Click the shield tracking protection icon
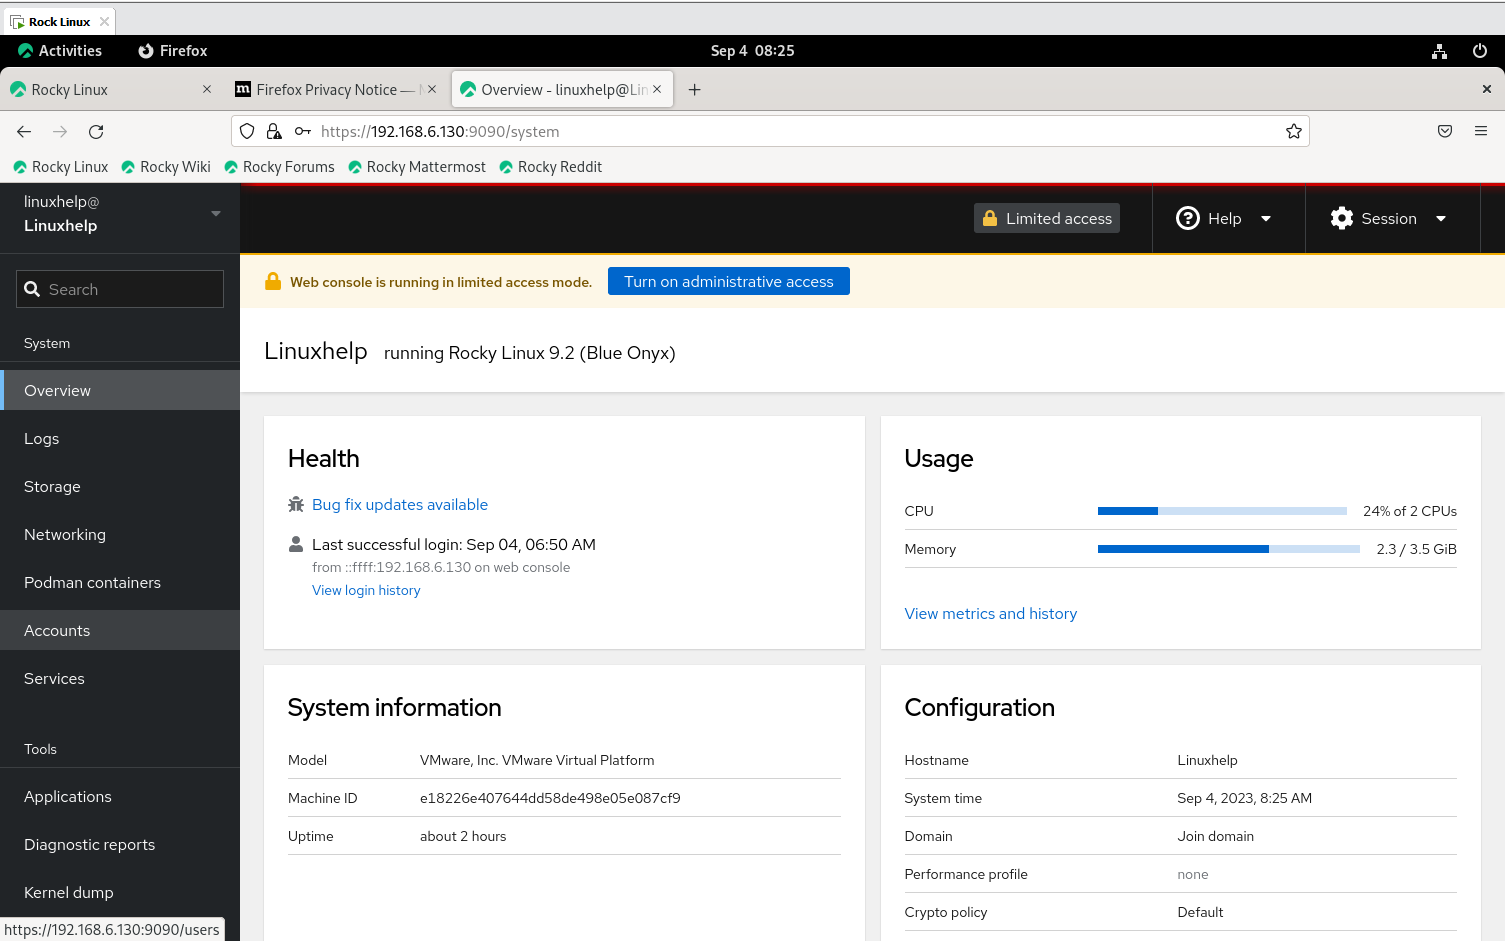This screenshot has width=1505, height=941. coord(247,131)
